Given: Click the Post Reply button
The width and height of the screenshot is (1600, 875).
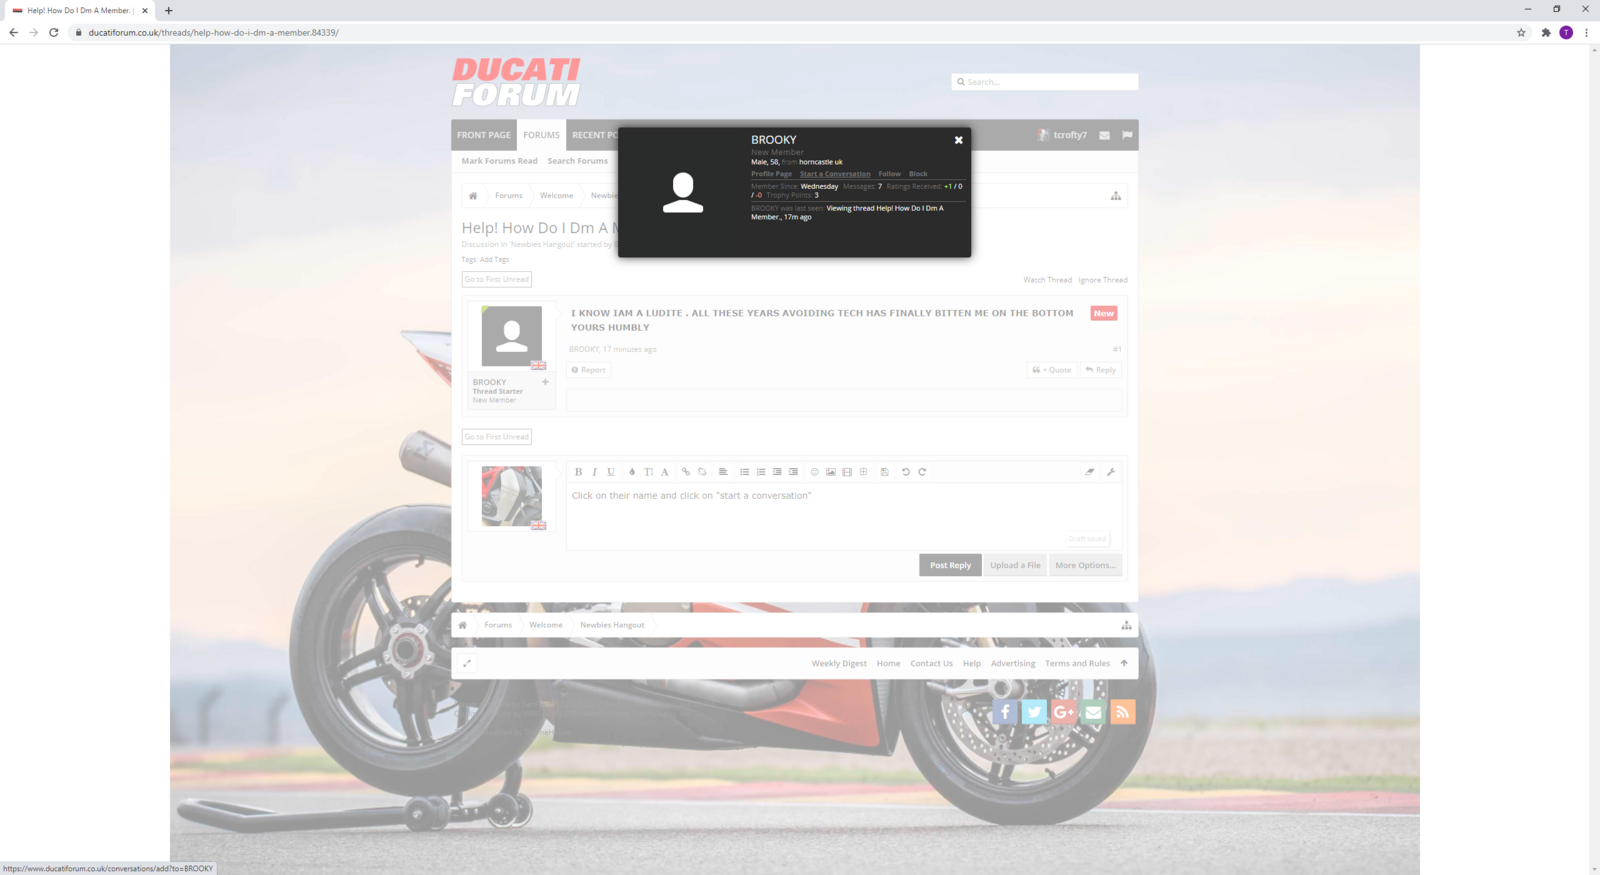Looking at the screenshot, I should (950, 565).
